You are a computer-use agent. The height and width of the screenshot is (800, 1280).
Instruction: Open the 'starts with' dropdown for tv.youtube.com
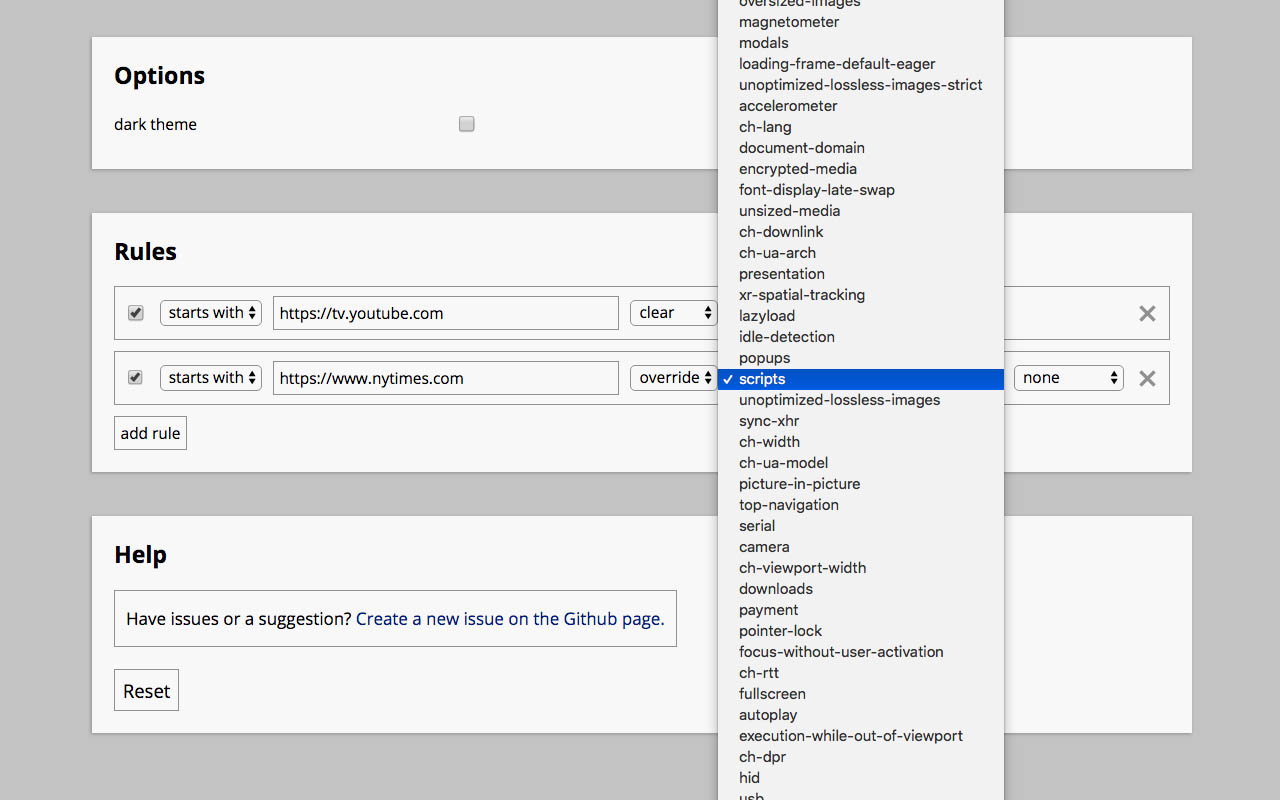pyautogui.click(x=210, y=312)
